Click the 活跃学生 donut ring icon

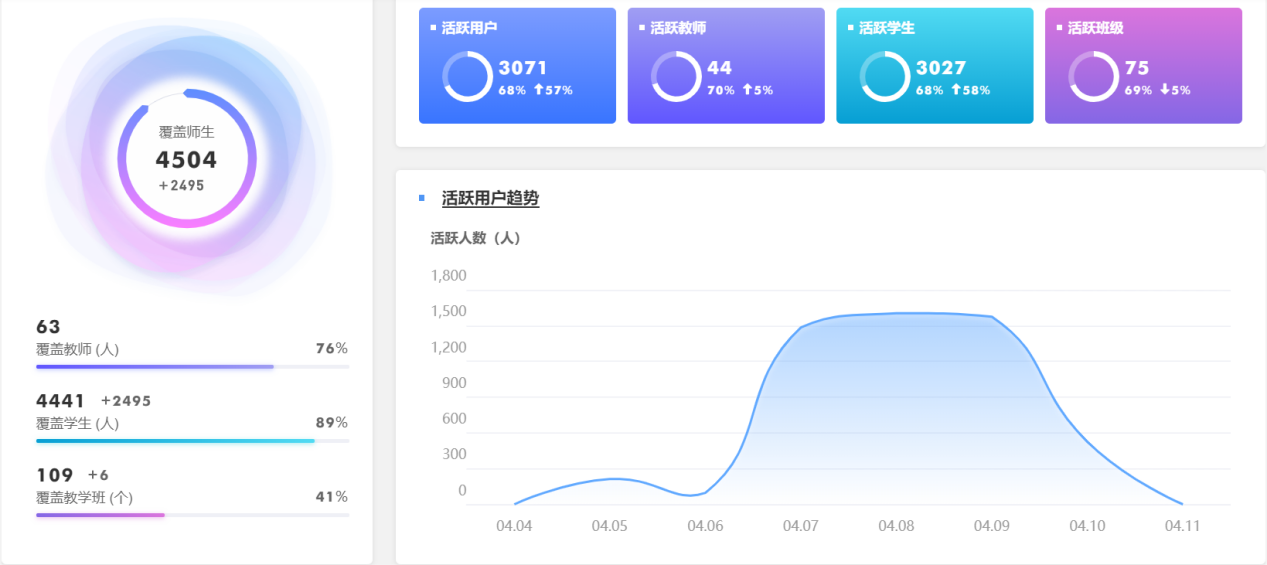point(884,77)
